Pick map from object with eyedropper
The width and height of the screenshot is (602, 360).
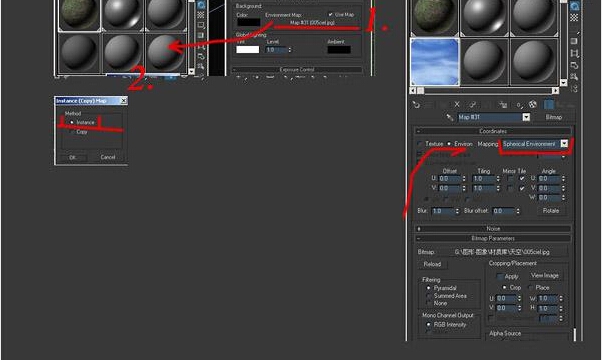pos(450,117)
